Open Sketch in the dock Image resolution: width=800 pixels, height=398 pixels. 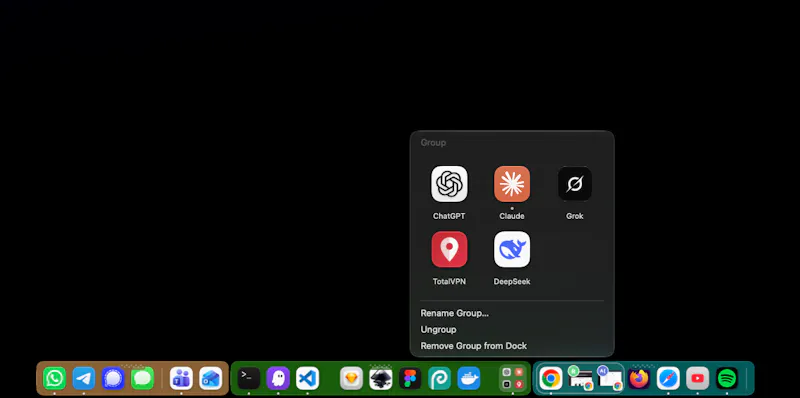352,379
